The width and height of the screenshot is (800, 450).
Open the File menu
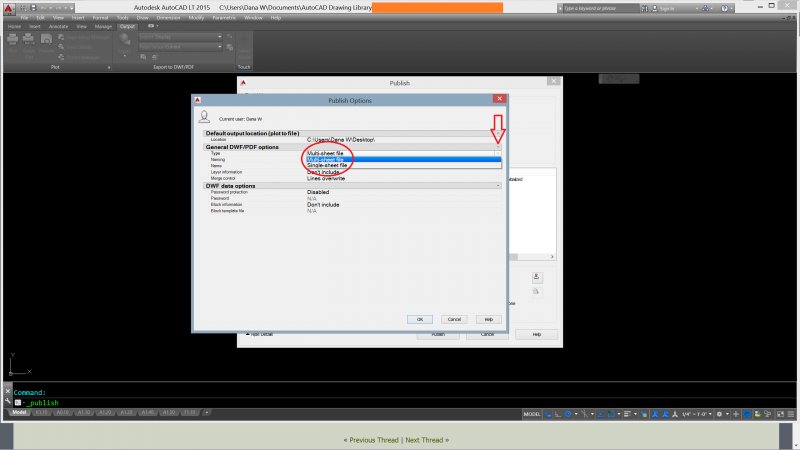click(x=24, y=18)
